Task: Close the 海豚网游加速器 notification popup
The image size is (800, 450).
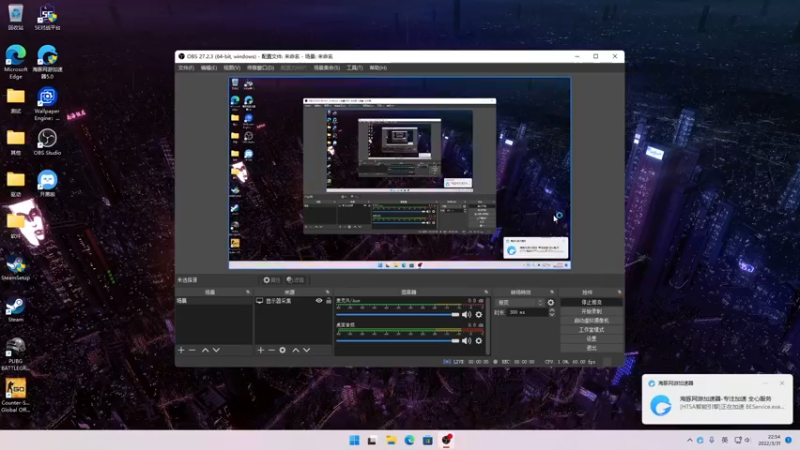Action: (782, 383)
